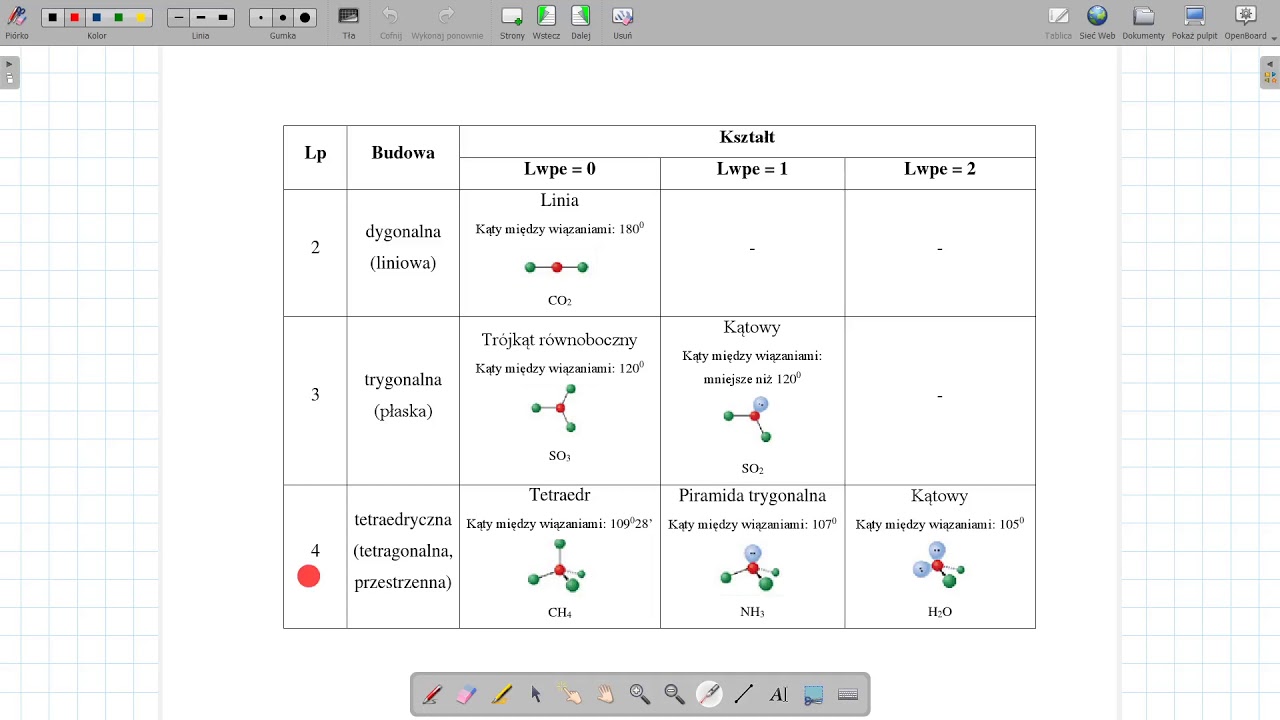This screenshot has height=720, width=1280.
Task: Select the capture region scissors tool
Action: 813,694
